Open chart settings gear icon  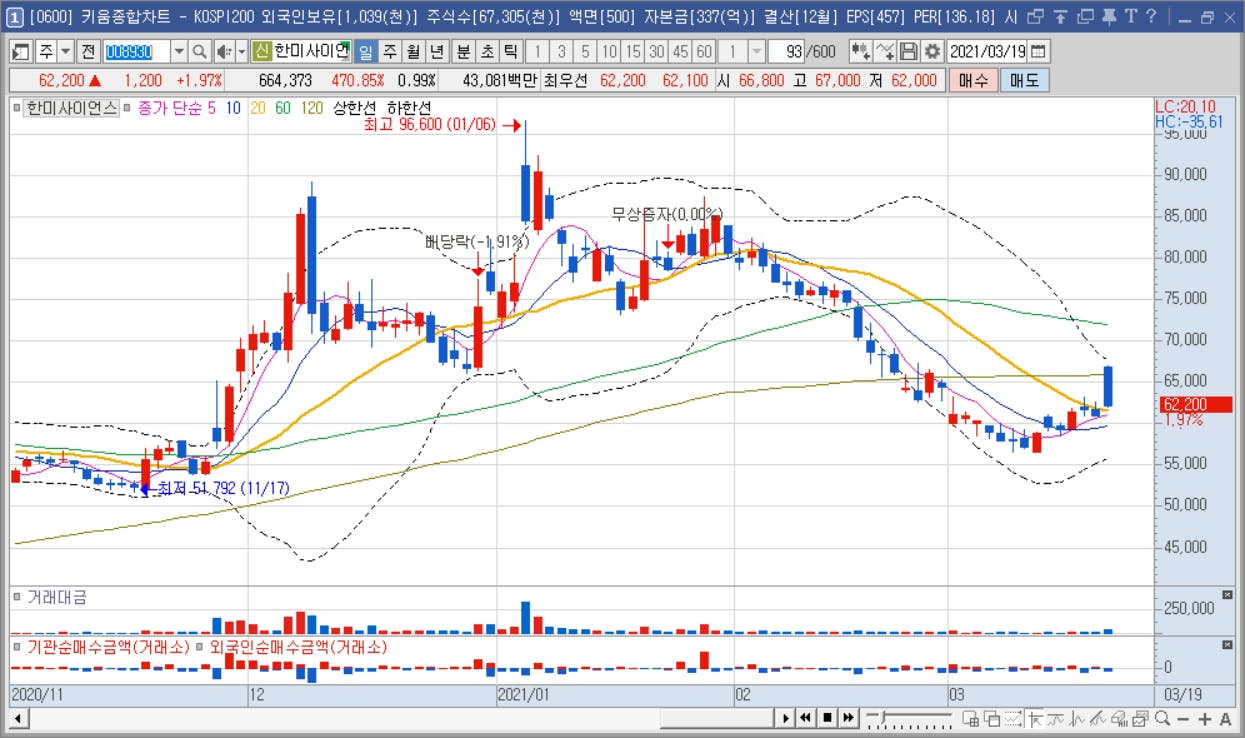pyautogui.click(x=932, y=52)
